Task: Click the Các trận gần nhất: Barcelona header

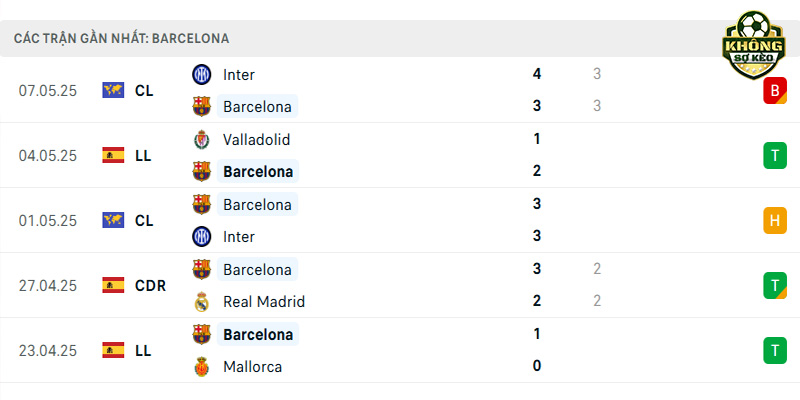Action: pos(121,38)
